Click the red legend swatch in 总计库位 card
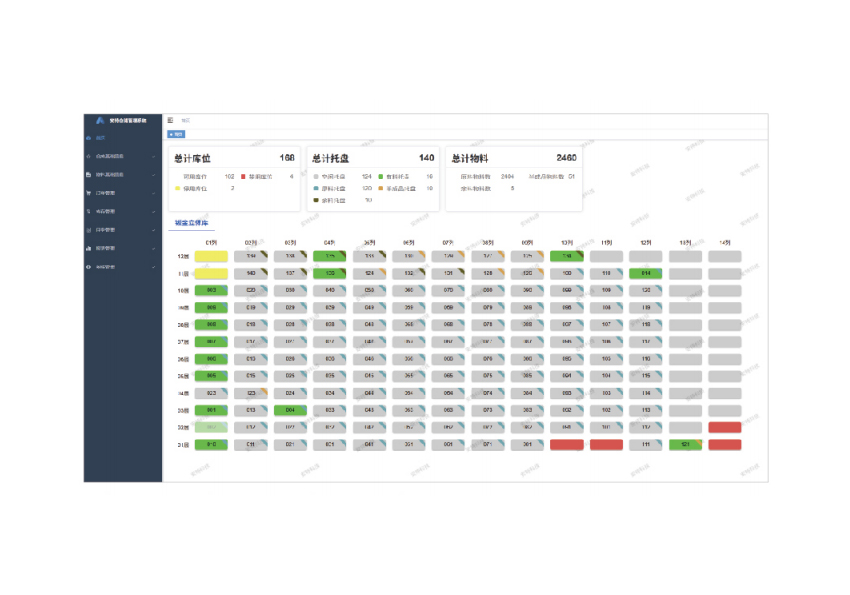 [x=243, y=176]
